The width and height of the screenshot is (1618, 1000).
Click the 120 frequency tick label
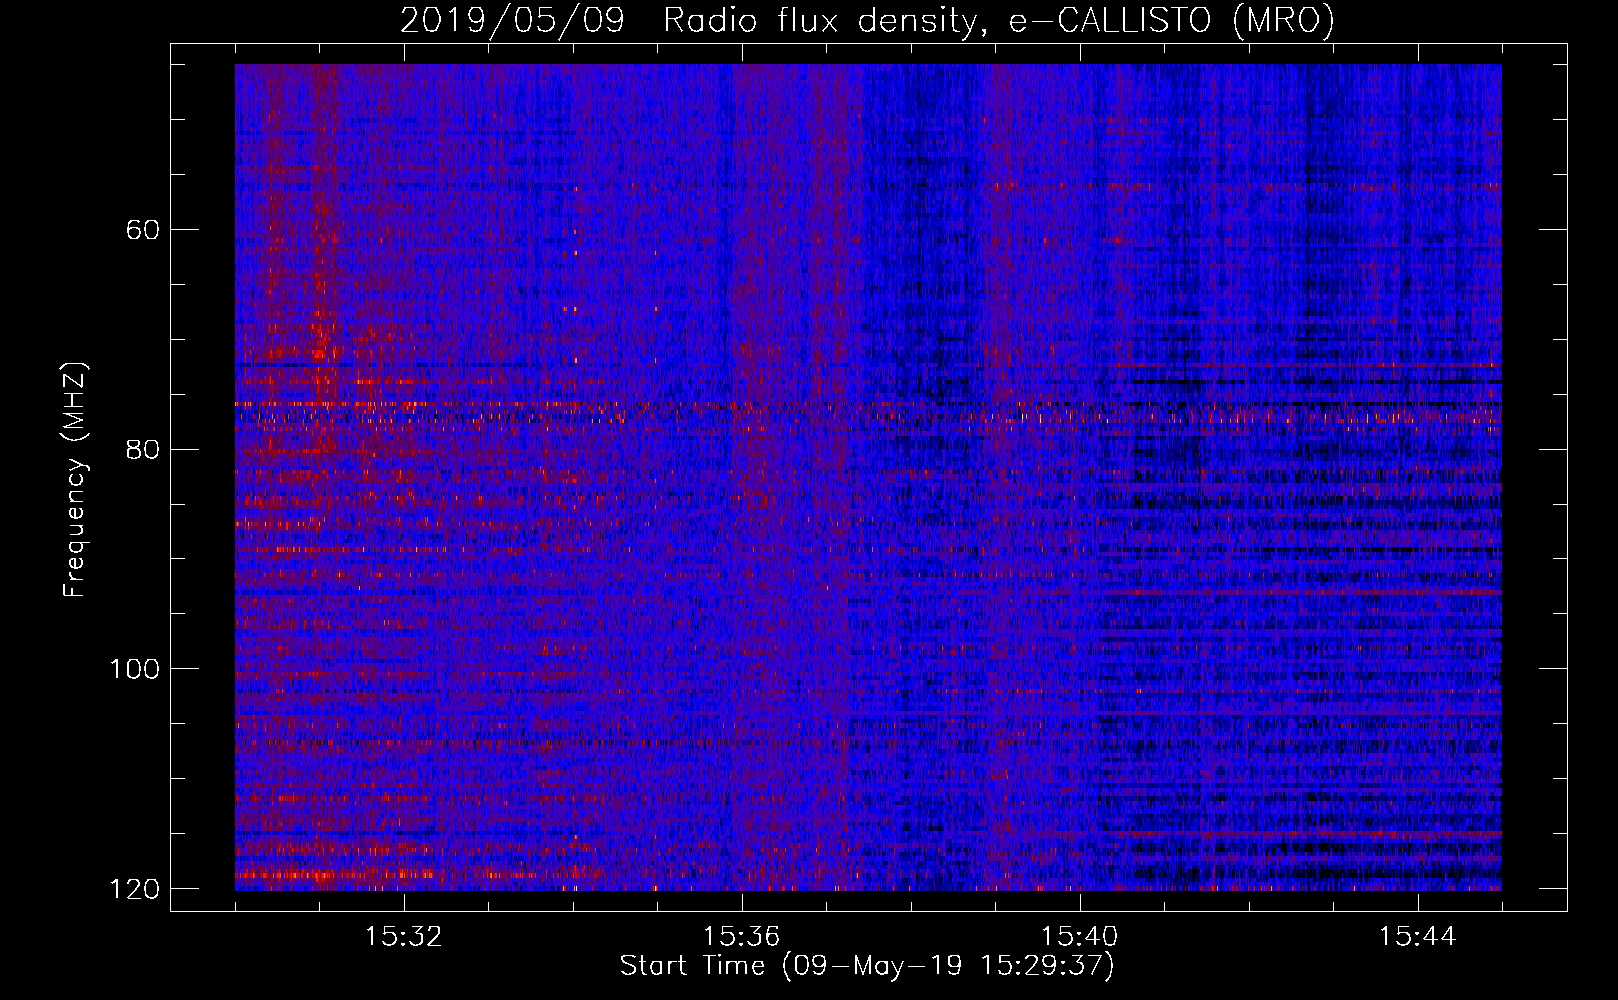(135, 889)
